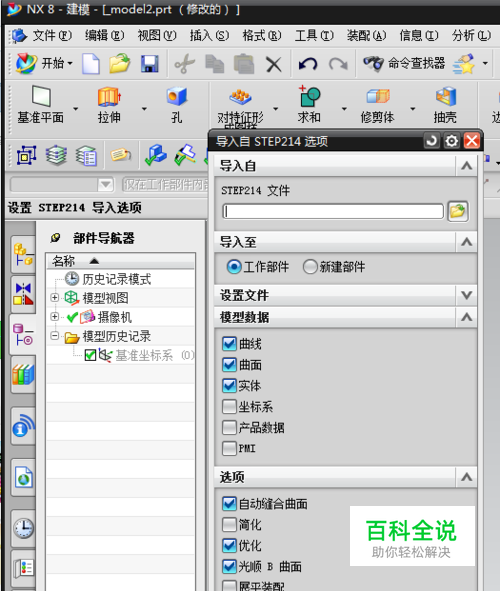Click the Copy icon
The width and height of the screenshot is (500, 591).
coord(214,64)
